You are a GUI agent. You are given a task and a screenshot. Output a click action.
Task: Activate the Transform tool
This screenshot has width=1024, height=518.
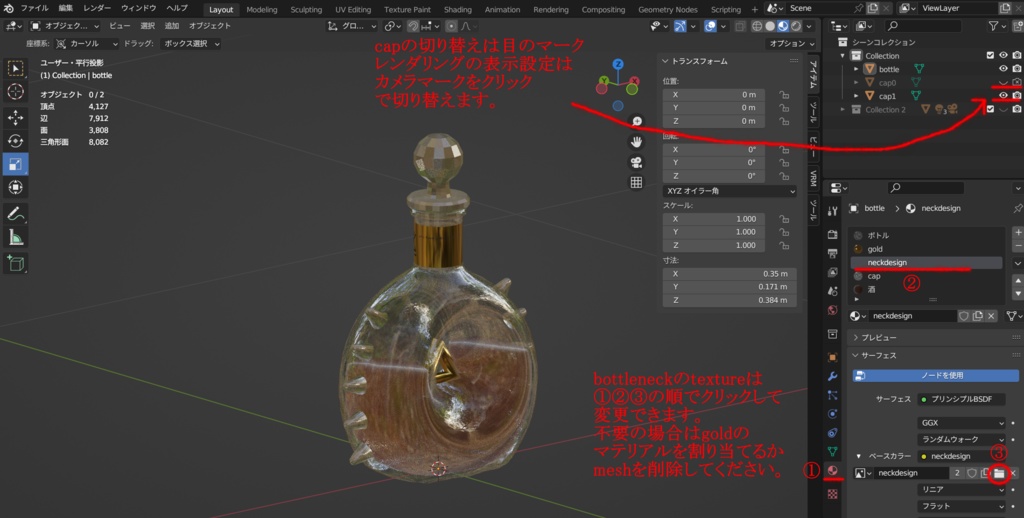(16, 187)
